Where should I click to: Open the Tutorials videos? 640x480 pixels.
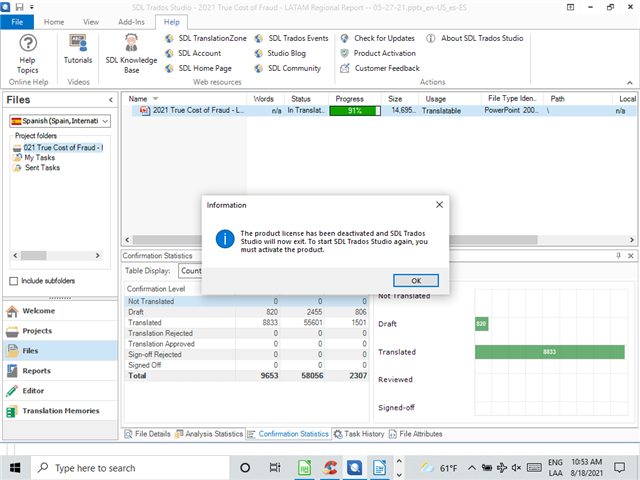[78, 49]
